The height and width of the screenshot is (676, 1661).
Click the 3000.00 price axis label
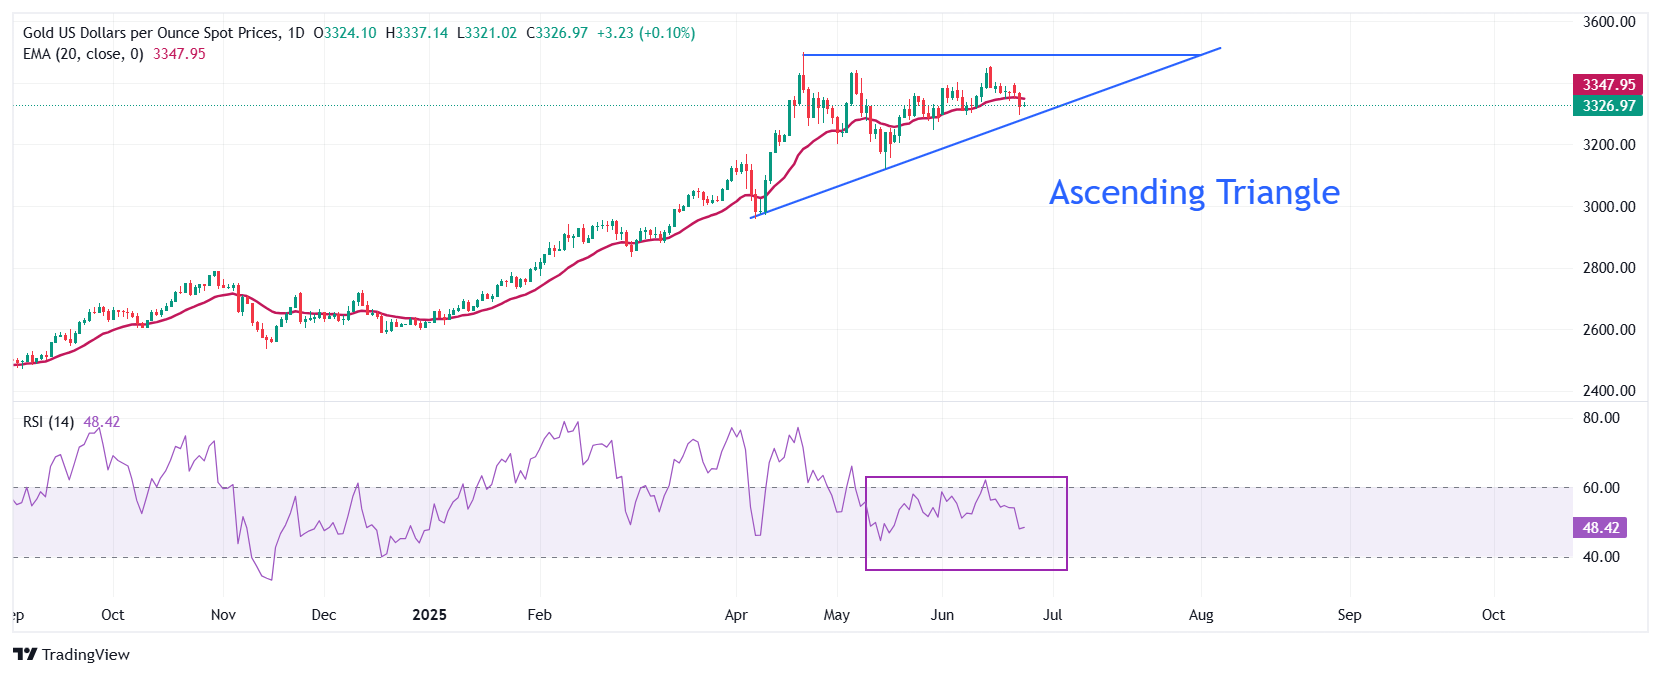[x=1608, y=207]
